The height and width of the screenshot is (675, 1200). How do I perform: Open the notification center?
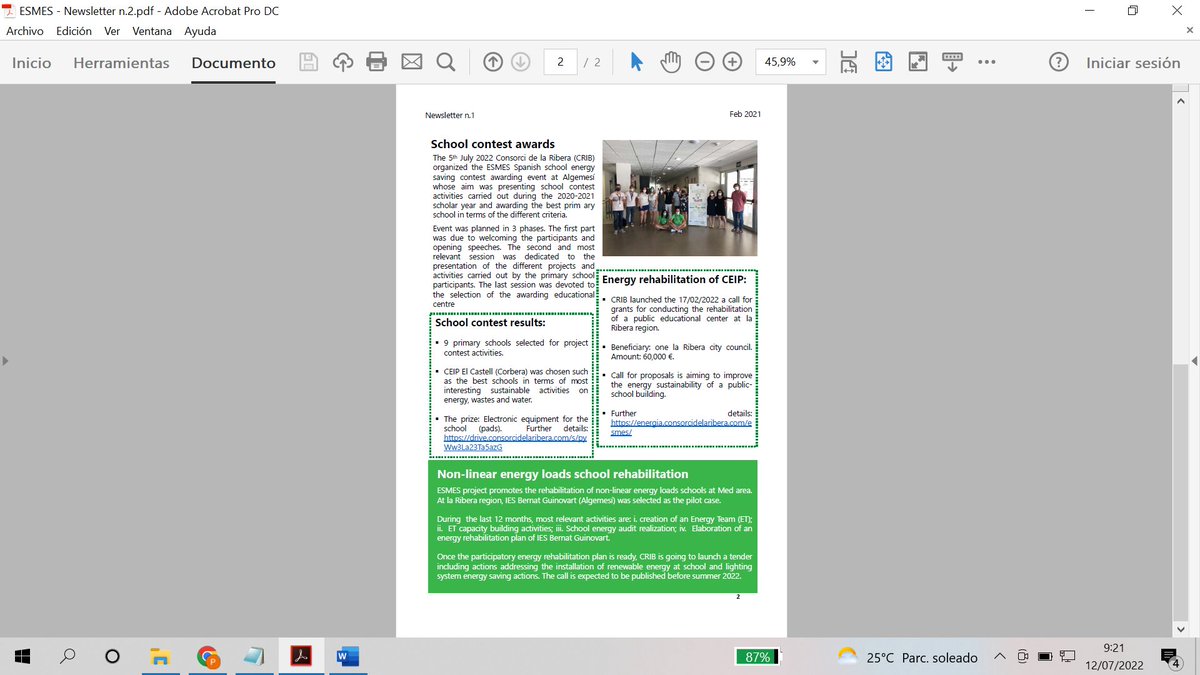tap(1171, 657)
